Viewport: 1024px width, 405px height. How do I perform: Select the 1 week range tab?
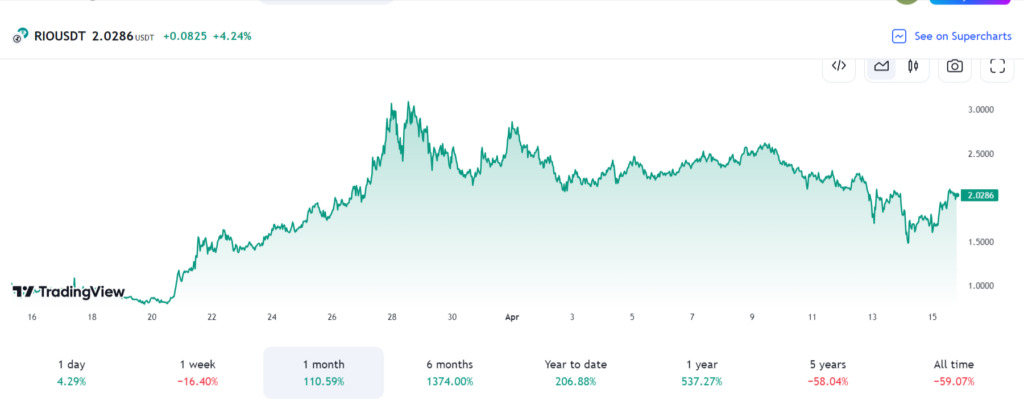pos(197,372)
